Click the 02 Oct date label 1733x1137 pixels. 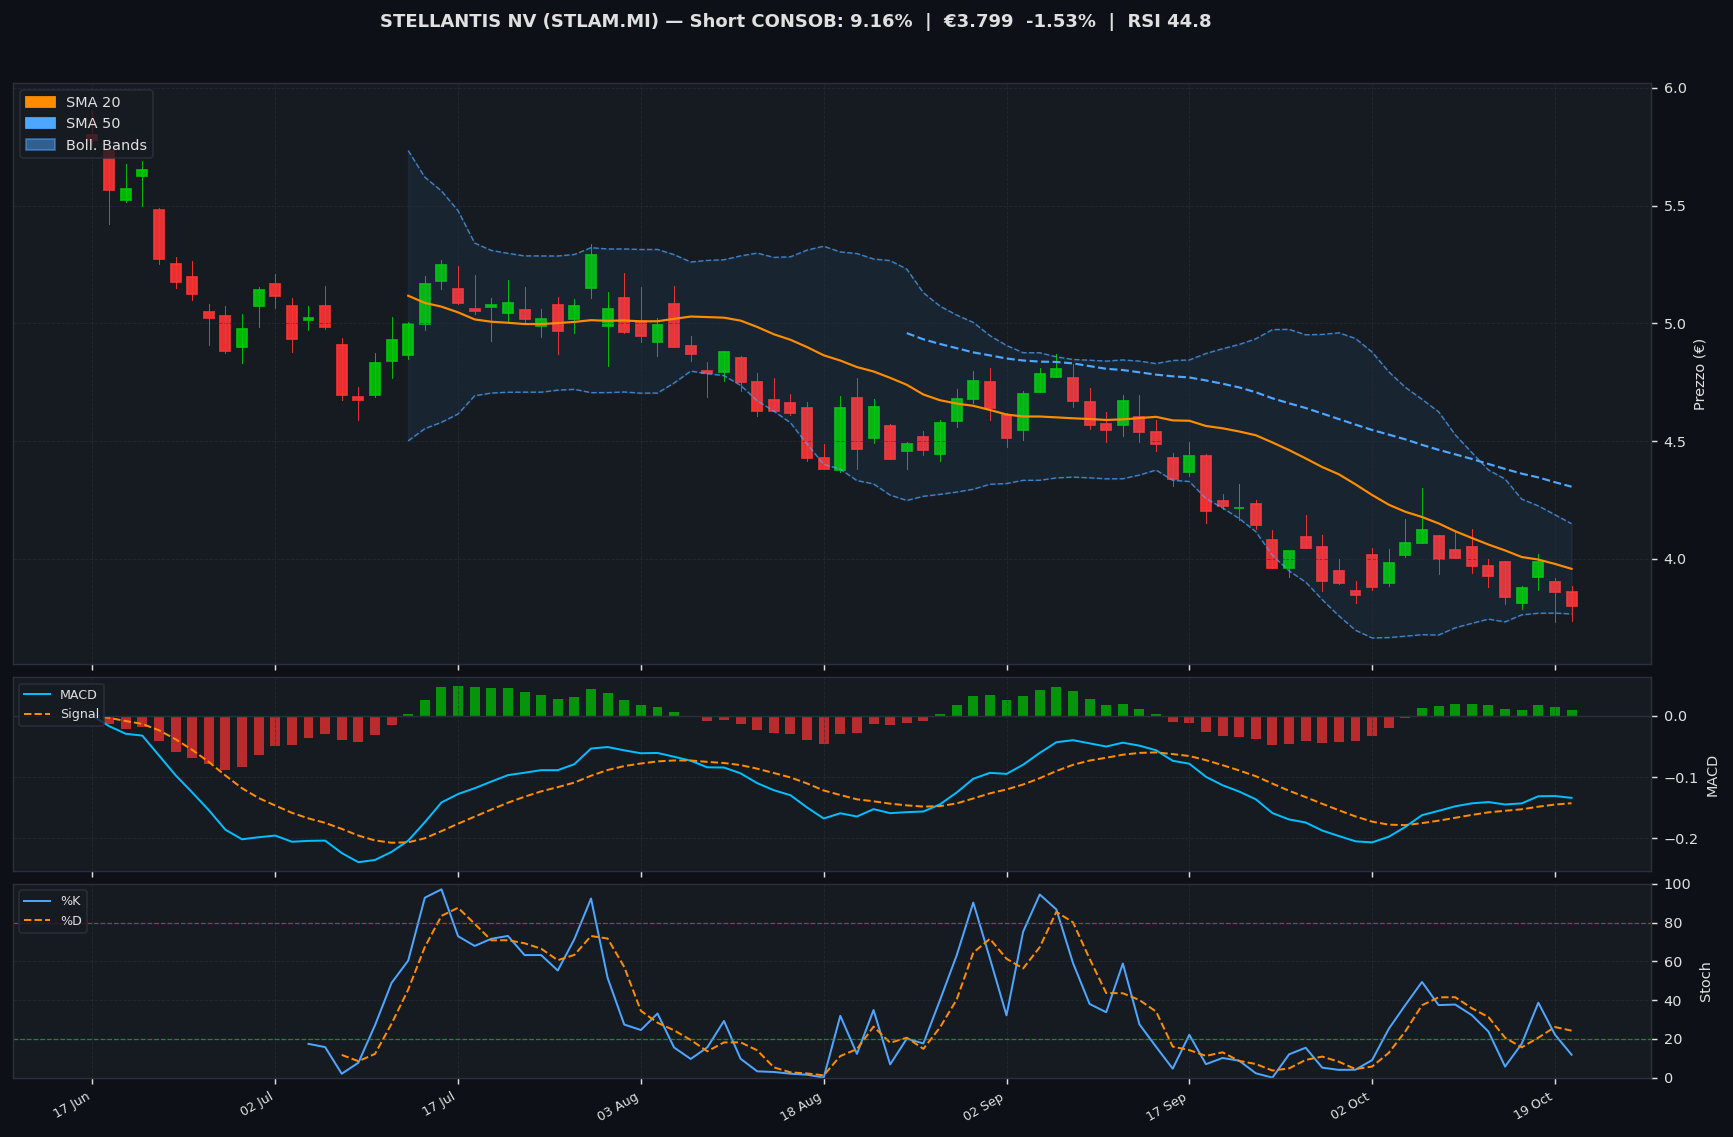tap(1350, 1106)
